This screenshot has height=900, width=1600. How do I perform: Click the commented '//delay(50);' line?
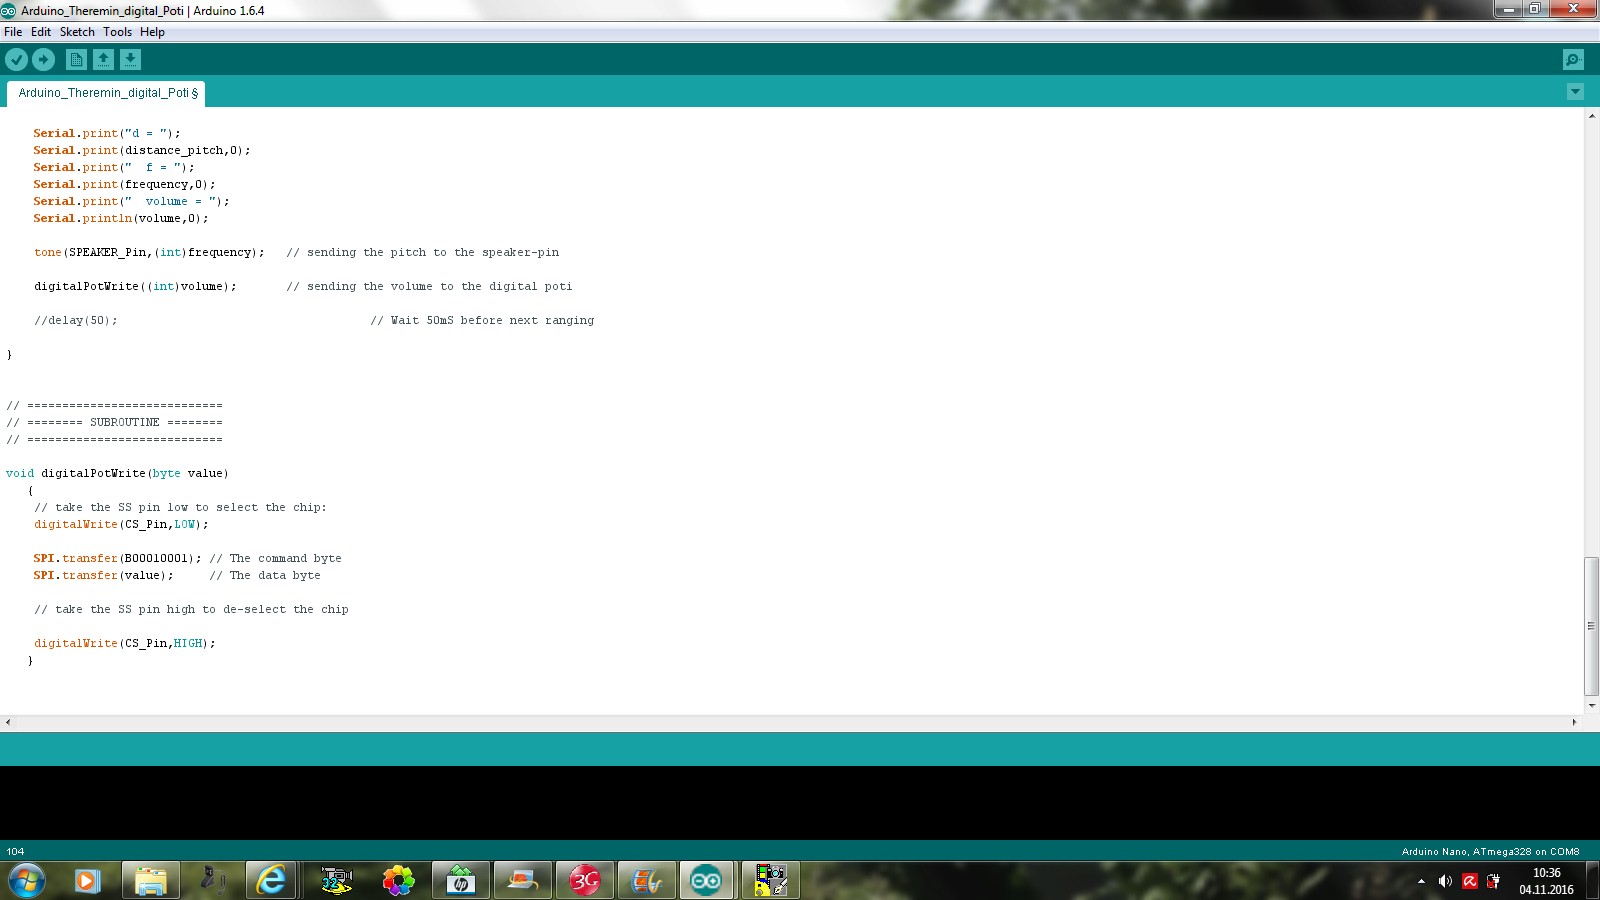coord(75,320)
